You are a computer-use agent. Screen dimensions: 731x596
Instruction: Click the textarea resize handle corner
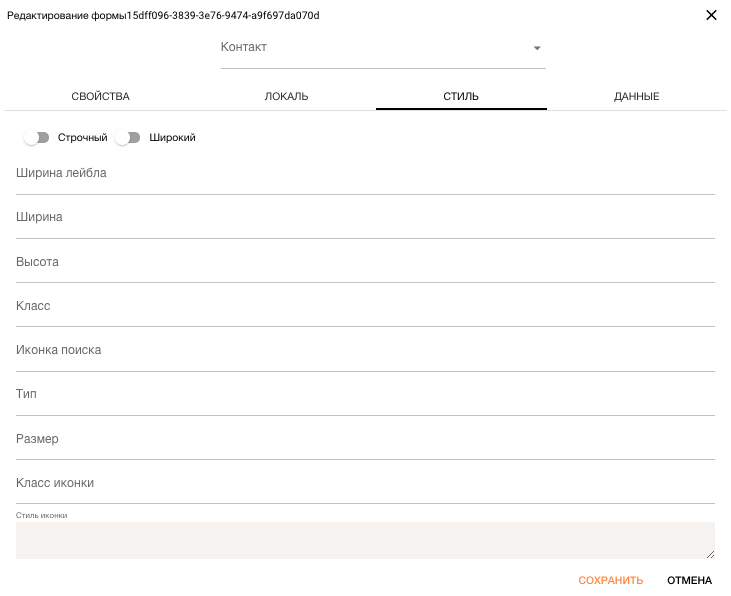pyautogui.click(x=710, y=554)
